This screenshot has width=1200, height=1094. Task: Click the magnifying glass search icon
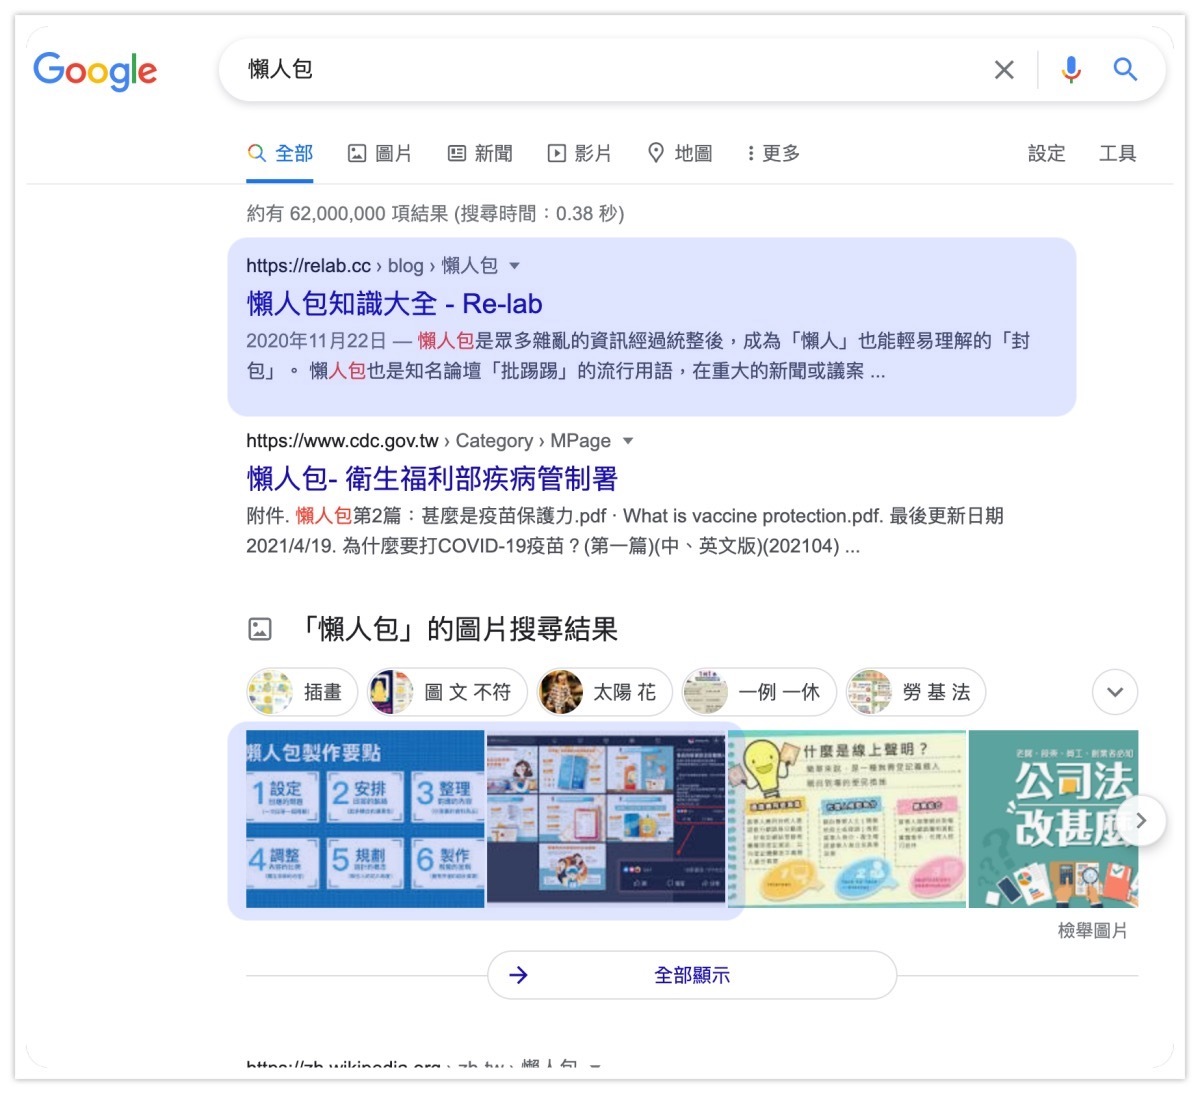point(1125,70)
